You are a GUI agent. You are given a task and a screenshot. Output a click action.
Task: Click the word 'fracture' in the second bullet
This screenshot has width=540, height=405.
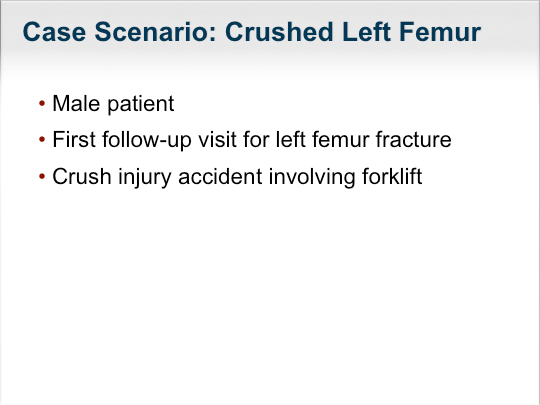(413, 139)
